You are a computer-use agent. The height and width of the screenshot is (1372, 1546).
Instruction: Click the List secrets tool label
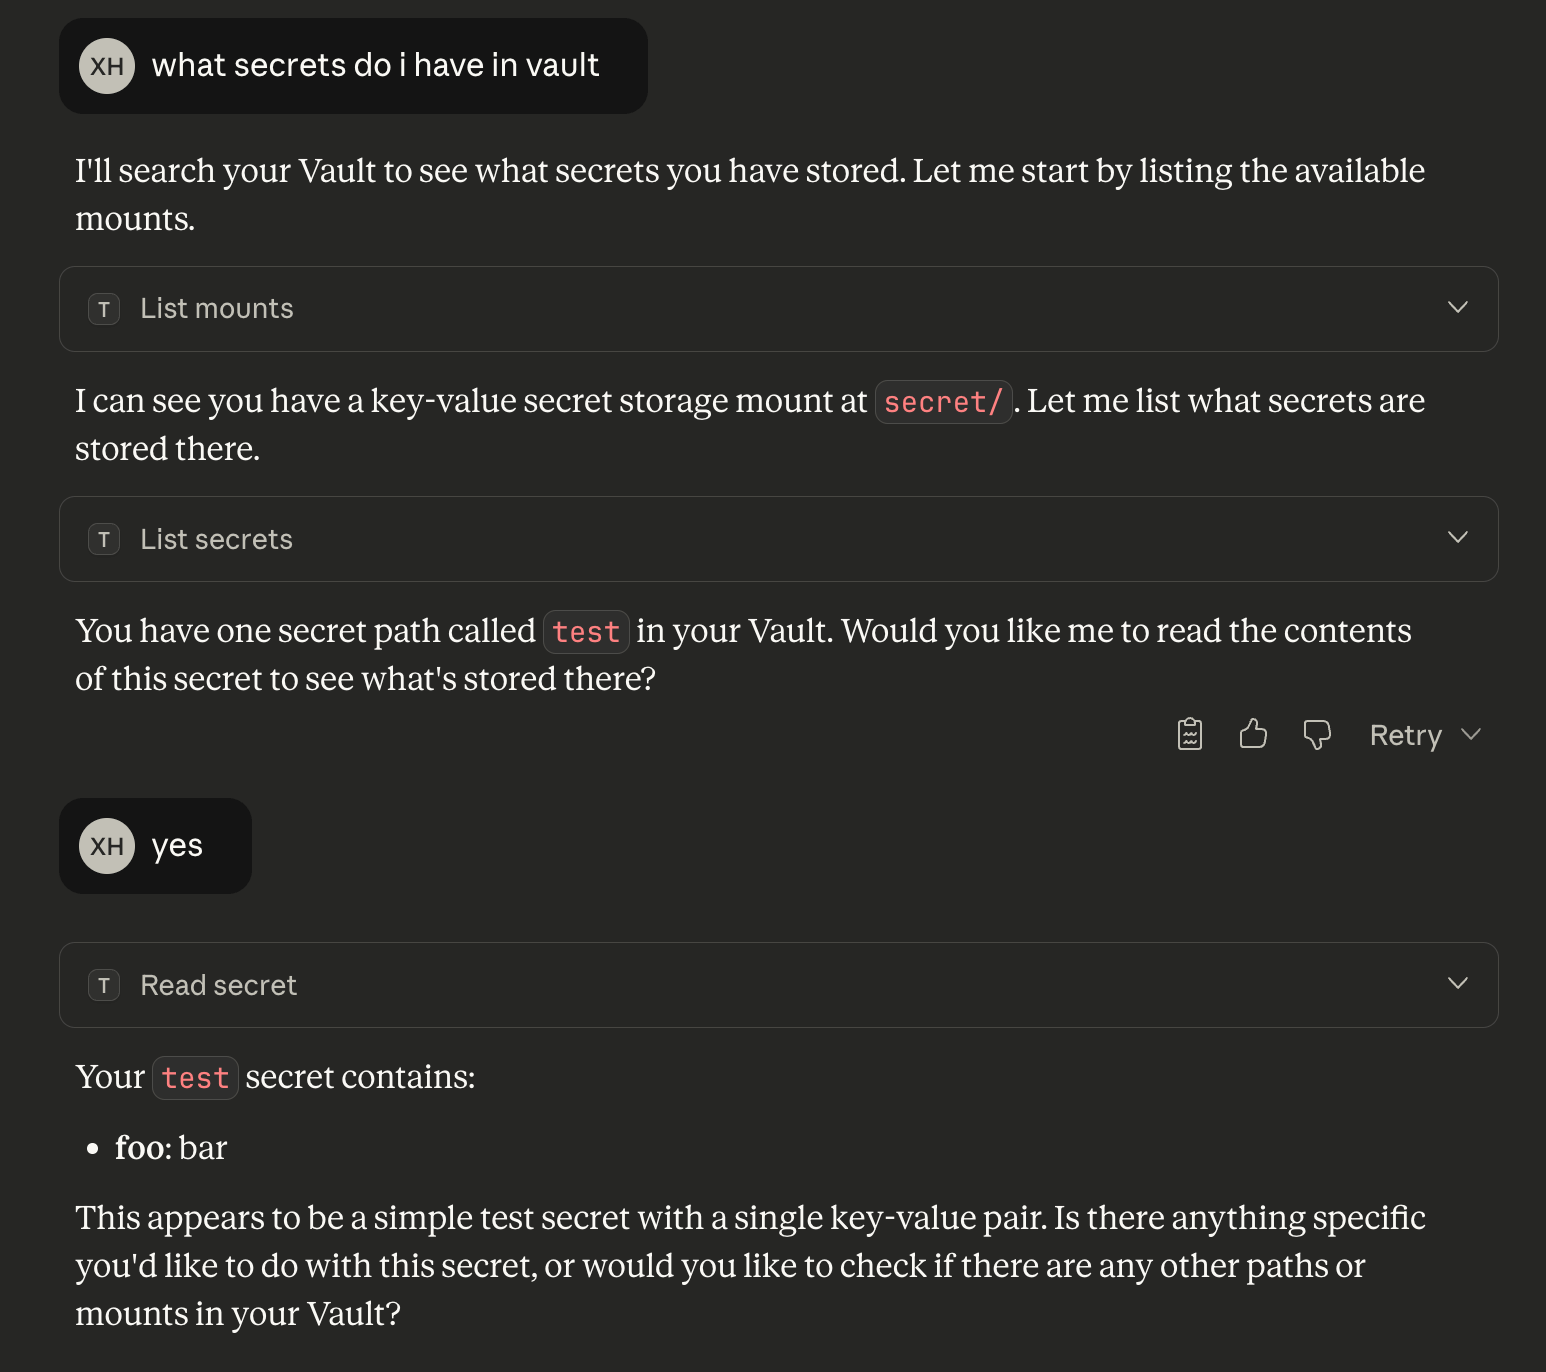(x=217, y=540)
